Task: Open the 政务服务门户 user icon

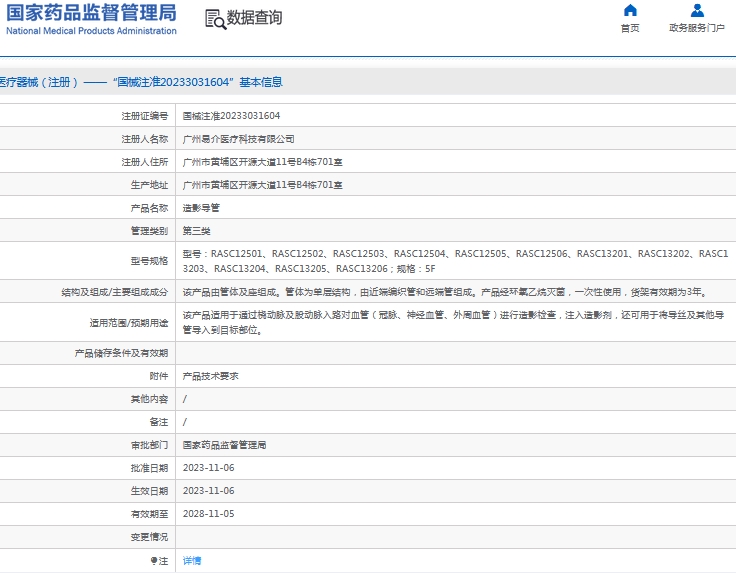Action: pos(697,10)
